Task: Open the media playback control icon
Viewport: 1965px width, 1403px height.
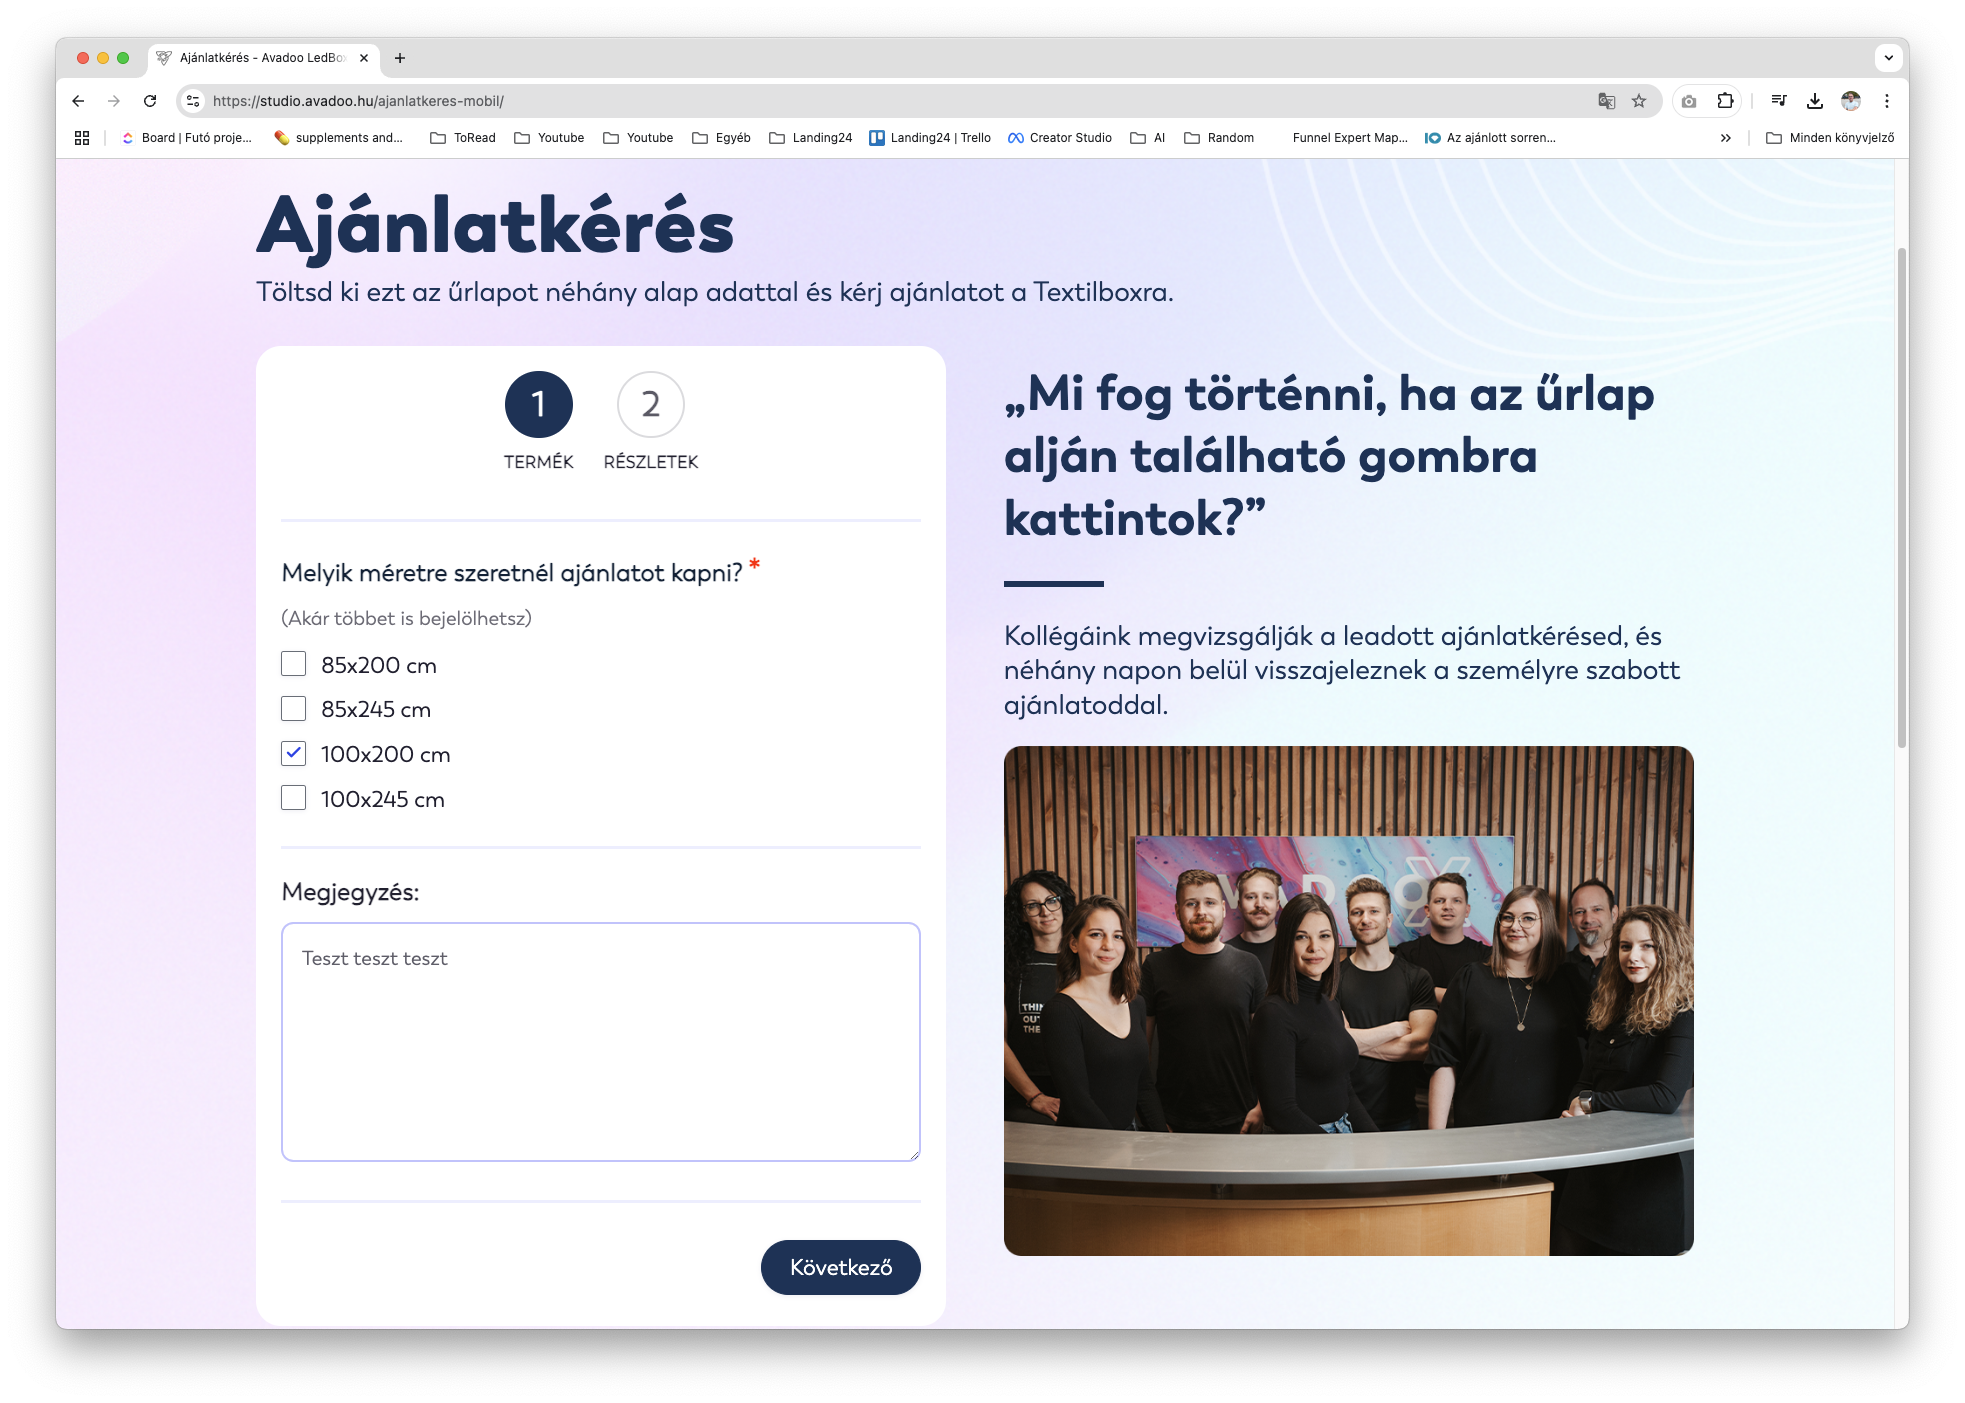Action: [x=1779, y=101]
